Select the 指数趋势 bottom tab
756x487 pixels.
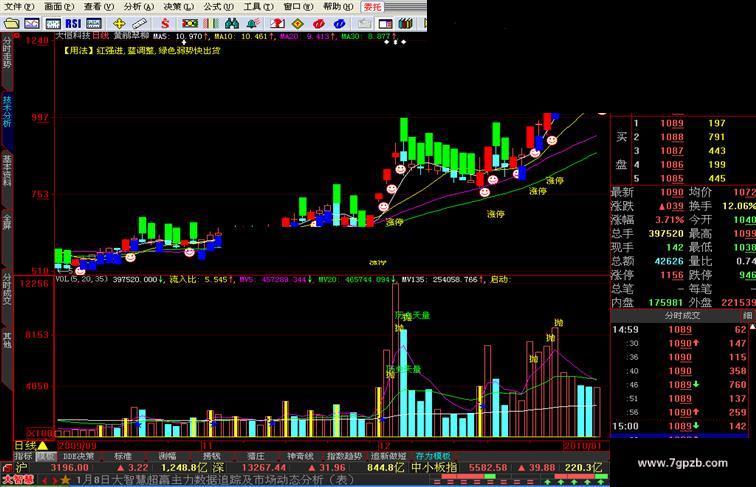344,456
